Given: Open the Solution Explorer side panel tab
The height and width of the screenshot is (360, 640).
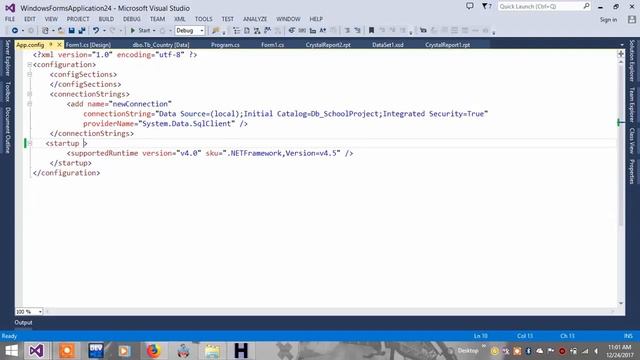Looking at the screenshot, I should [x=632, y=60].
